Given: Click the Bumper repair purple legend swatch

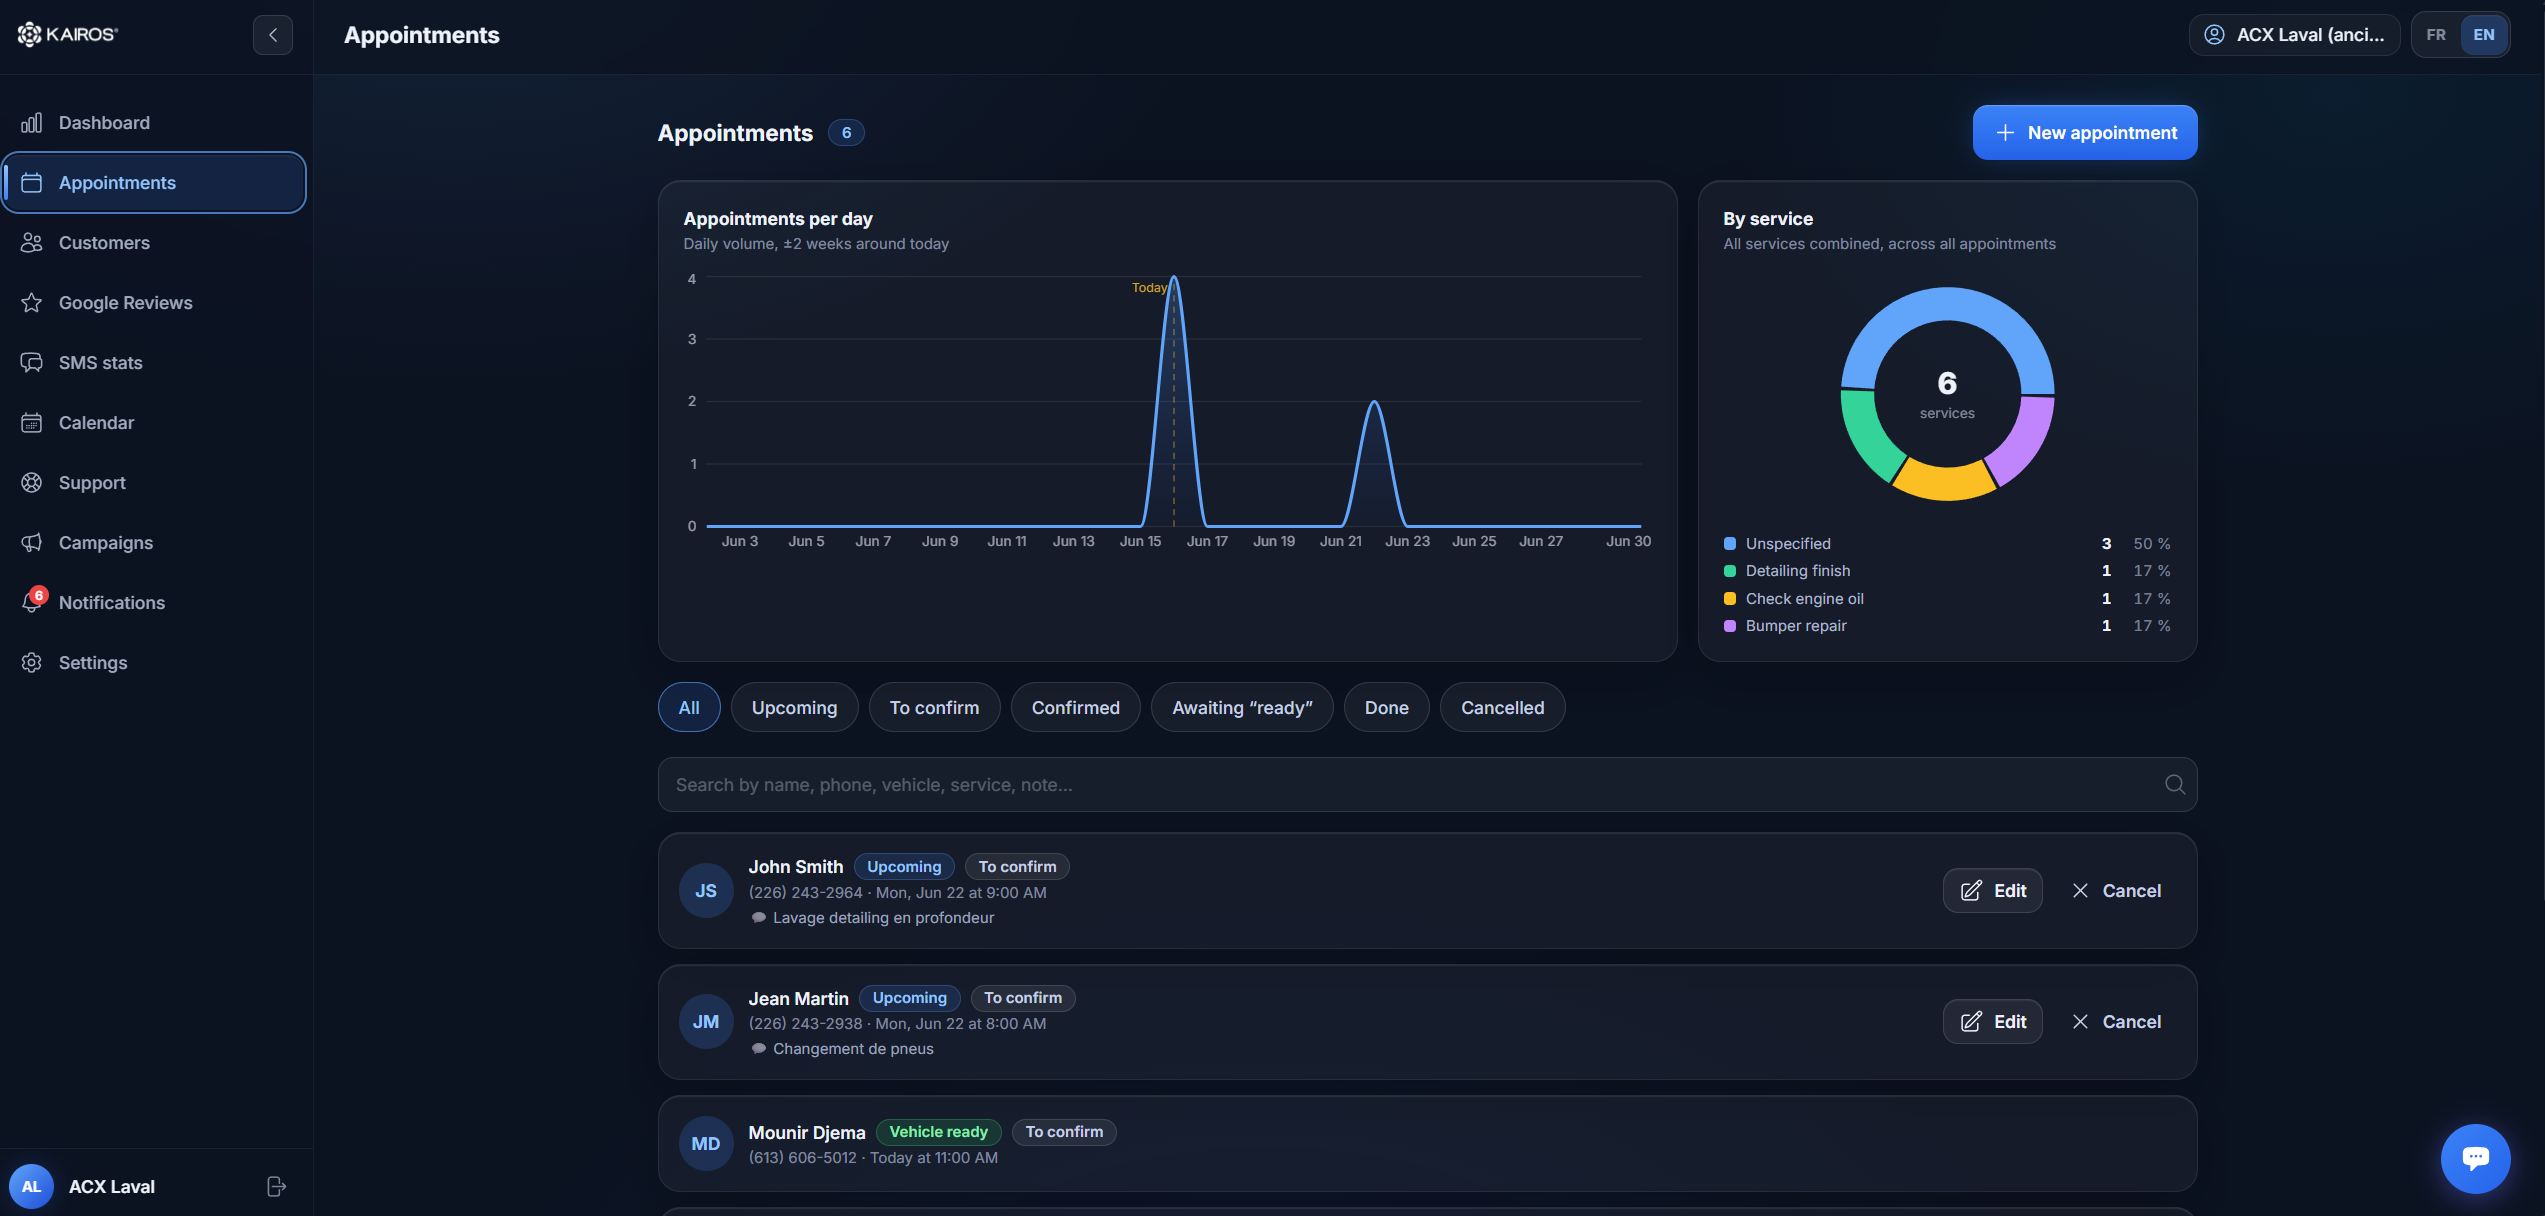Looking at the screenshot, I should click(1729, 626).
